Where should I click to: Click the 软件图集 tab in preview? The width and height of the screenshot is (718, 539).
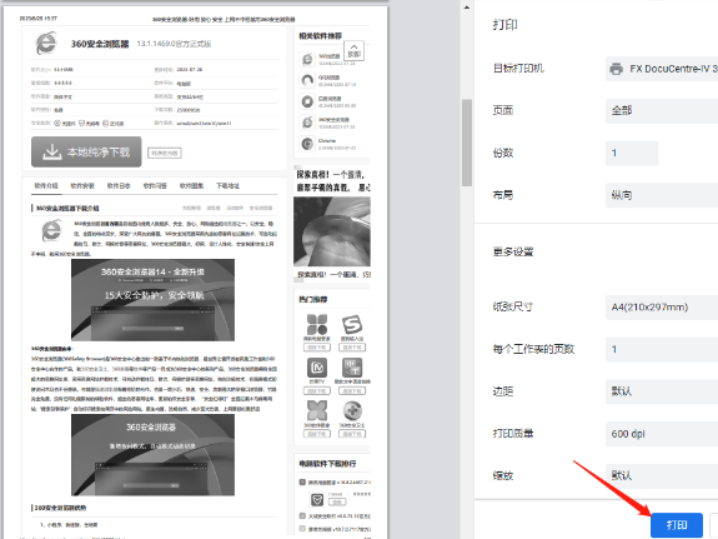tap(191, 185)
